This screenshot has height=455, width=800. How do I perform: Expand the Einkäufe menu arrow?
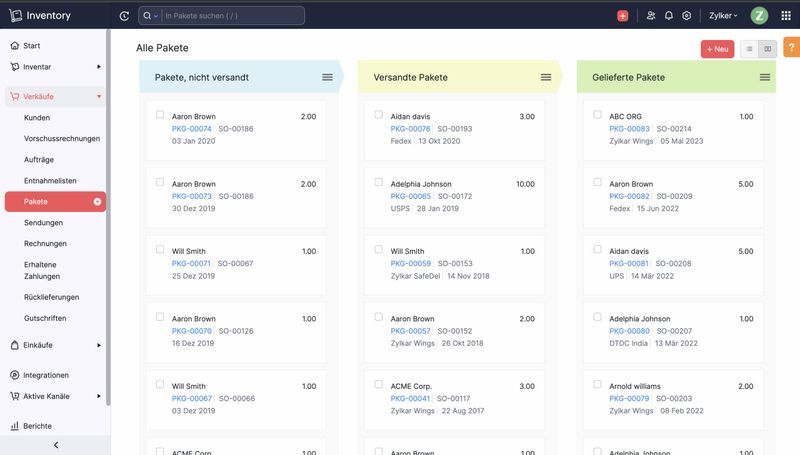pyautogui.click(x=99, y=345)
